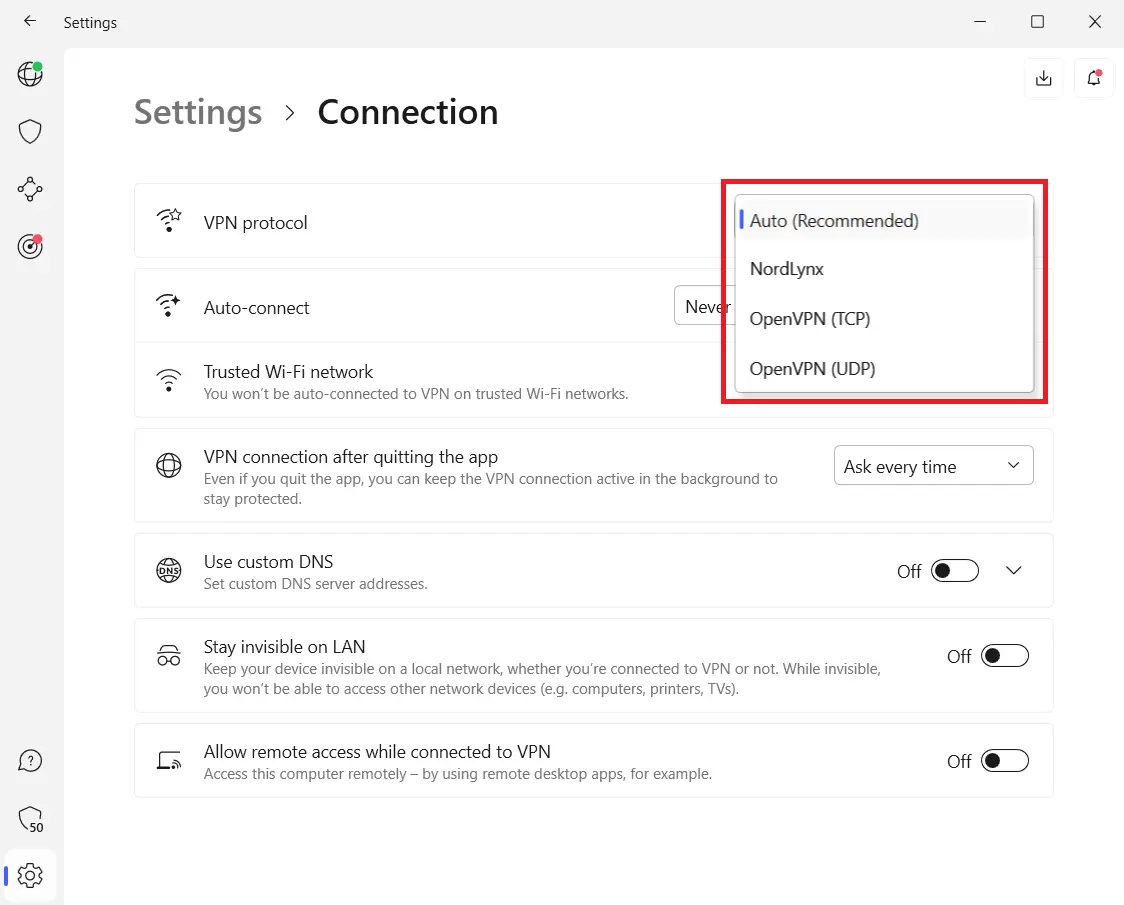Image resolution: width=1124 pixels, height=905 pixels.
Task: Maximize the Settings window
Action: [x=1037, y=22]
